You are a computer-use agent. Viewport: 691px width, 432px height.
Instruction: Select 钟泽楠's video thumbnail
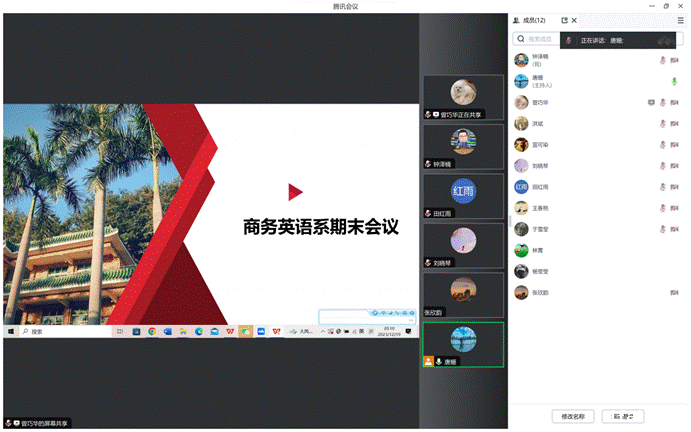[463, 146]
